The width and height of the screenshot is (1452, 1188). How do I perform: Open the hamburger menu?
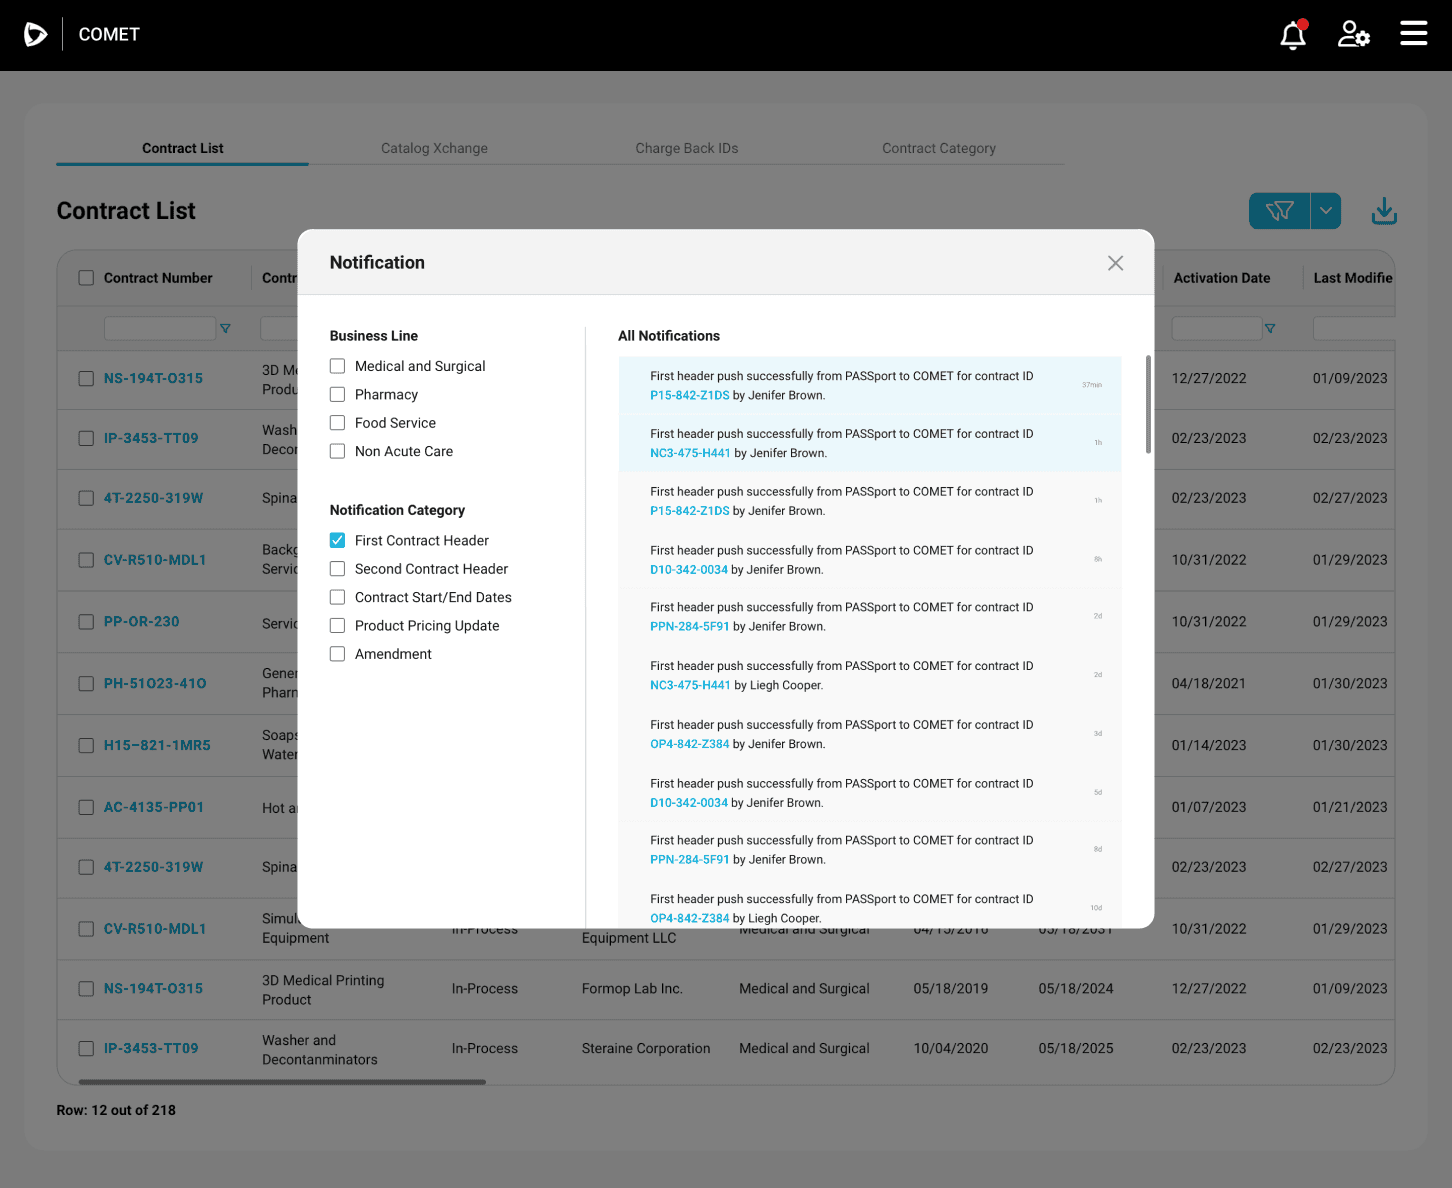[1413, 33]
